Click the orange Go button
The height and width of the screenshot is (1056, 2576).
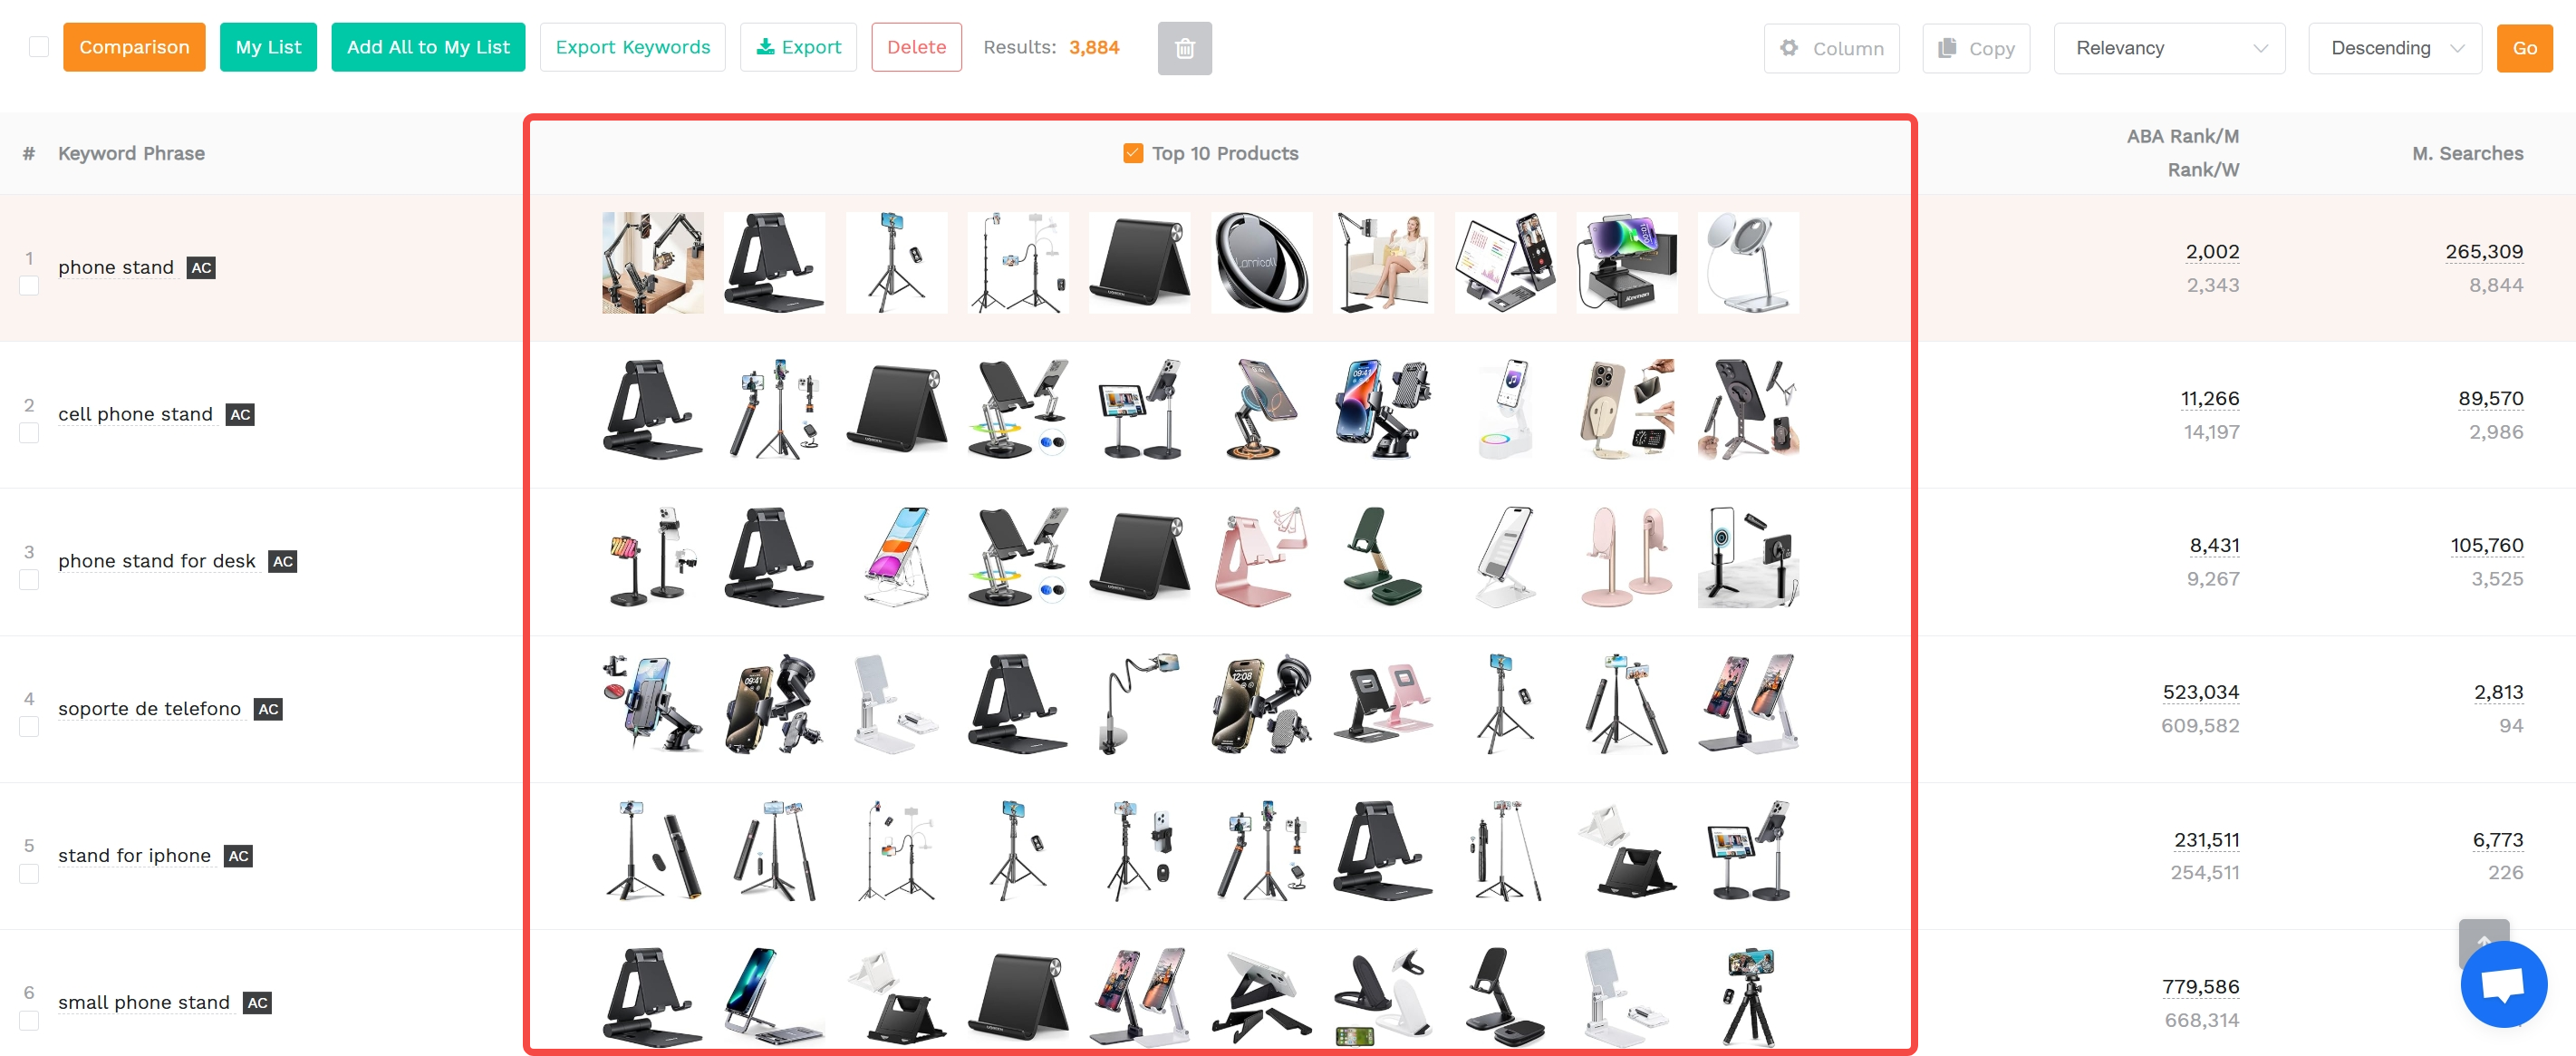point(2524,48)
